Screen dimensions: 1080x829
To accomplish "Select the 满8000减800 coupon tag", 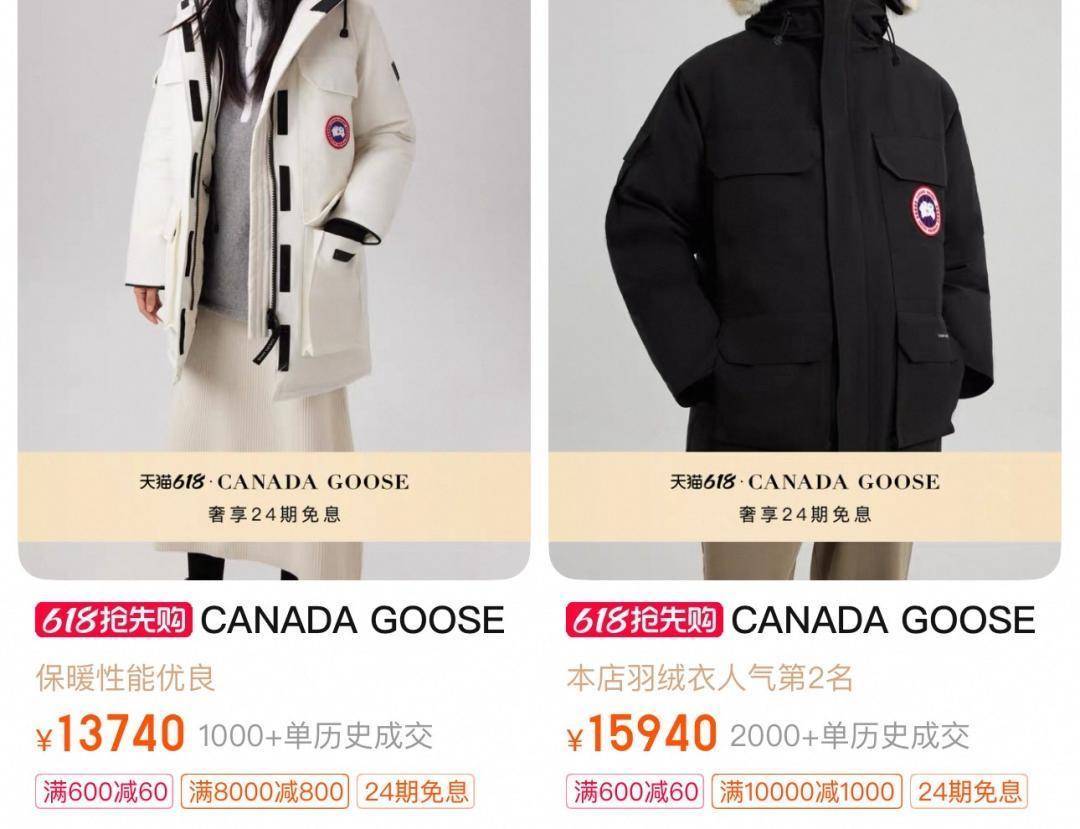I will pos(266,792).
